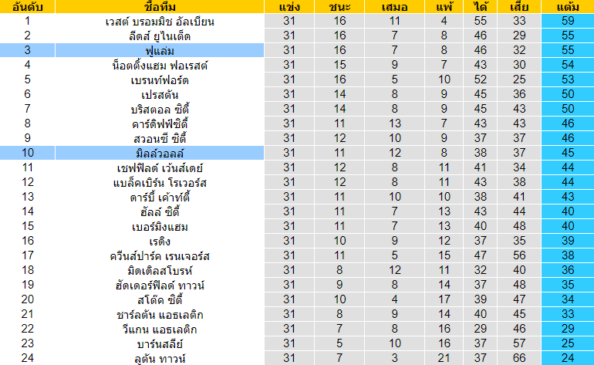Select team name แบล็คเบิร์น โรเวอร์ส

point(160,183)
